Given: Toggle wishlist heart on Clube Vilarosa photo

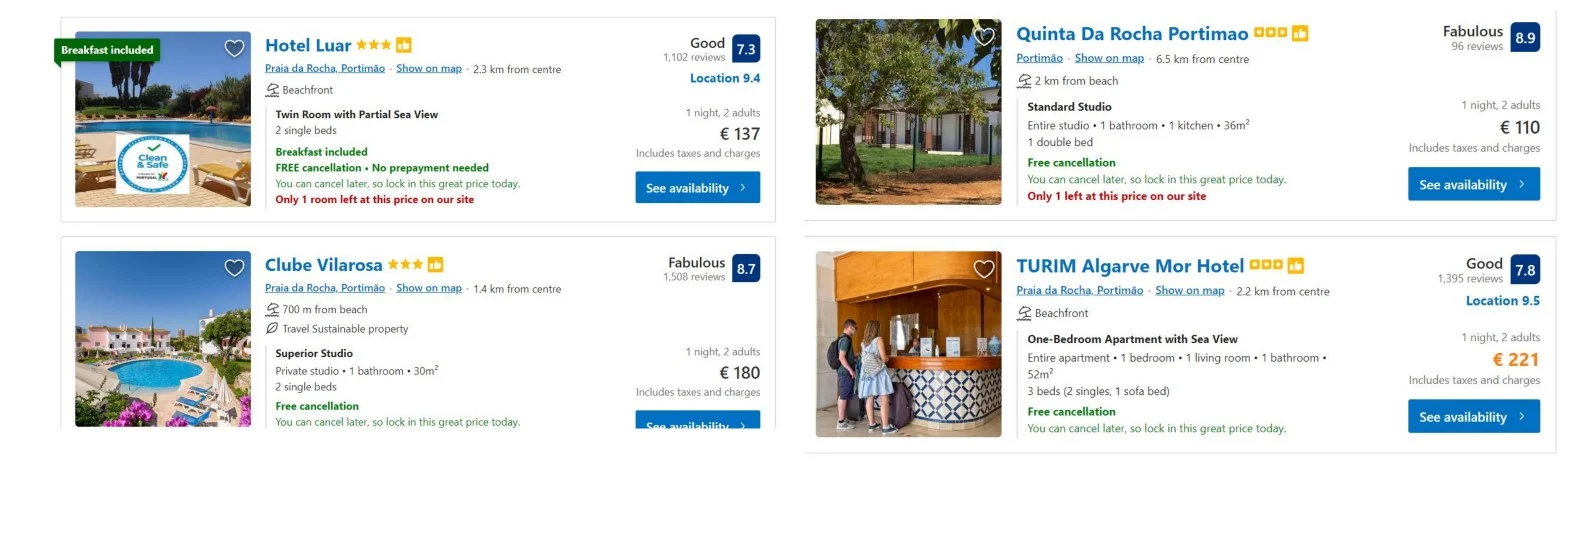Looking at the screenshot, I should click(234, 268).
